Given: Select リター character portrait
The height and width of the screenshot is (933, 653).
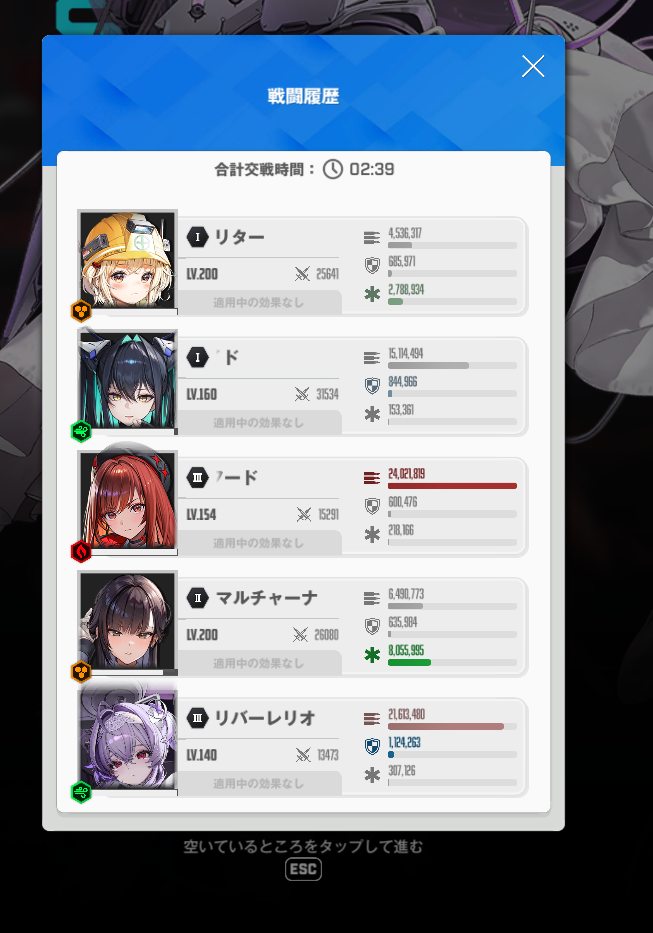Looking at the screenshot, I should [128, 260].
